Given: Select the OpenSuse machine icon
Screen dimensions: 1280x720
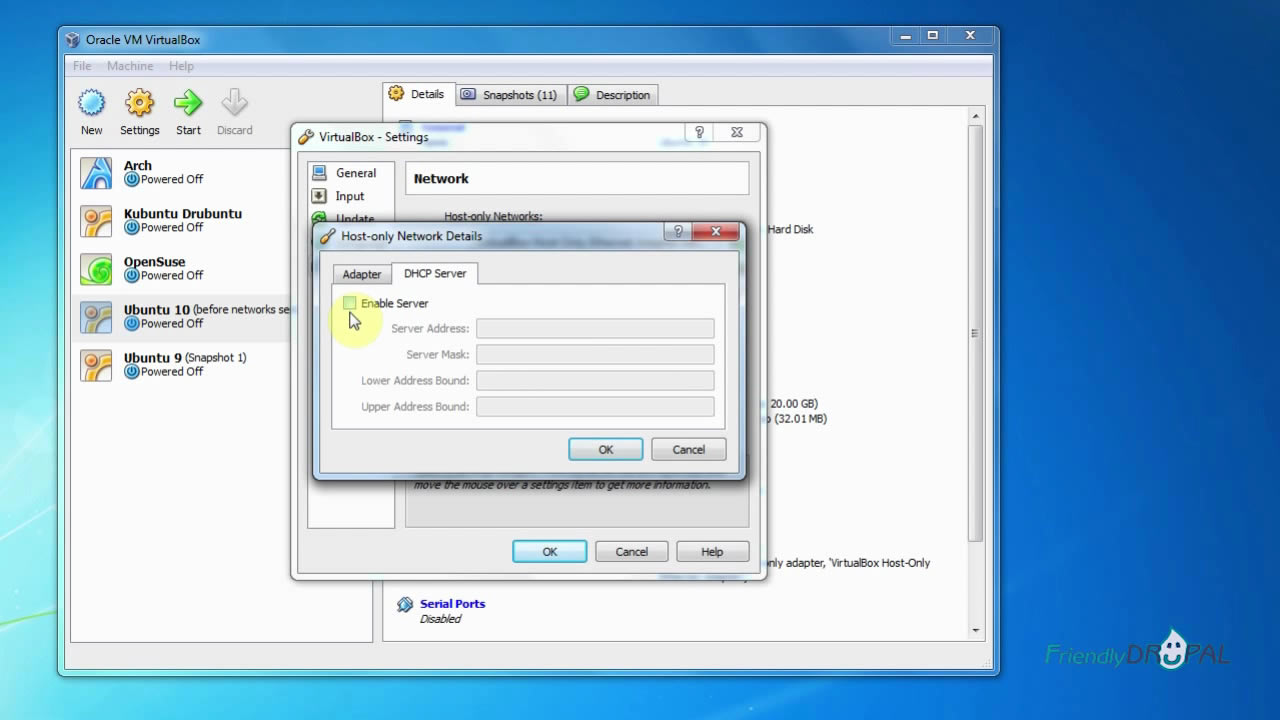Looking at the screenshot, I should [97, 269].
